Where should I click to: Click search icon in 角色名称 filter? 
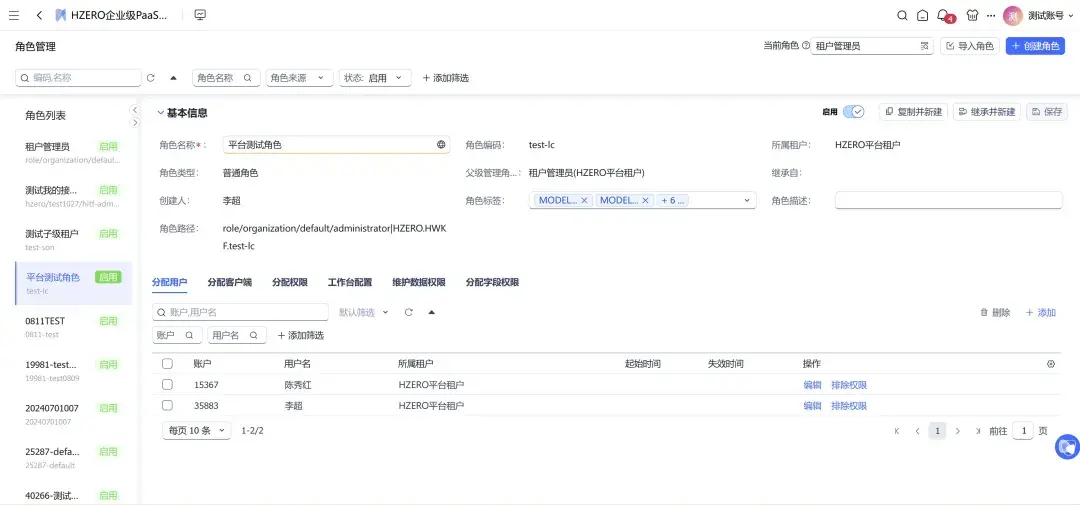click(247, 78)
